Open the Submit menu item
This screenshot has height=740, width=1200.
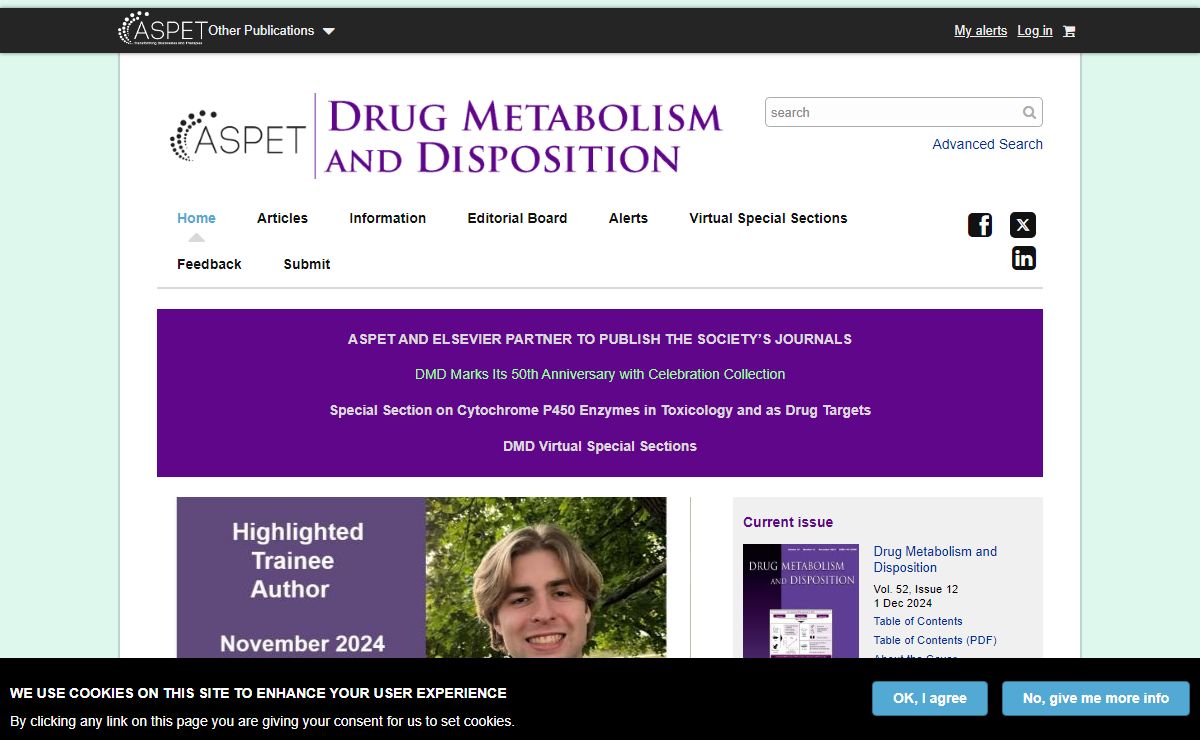coord(307,264)
